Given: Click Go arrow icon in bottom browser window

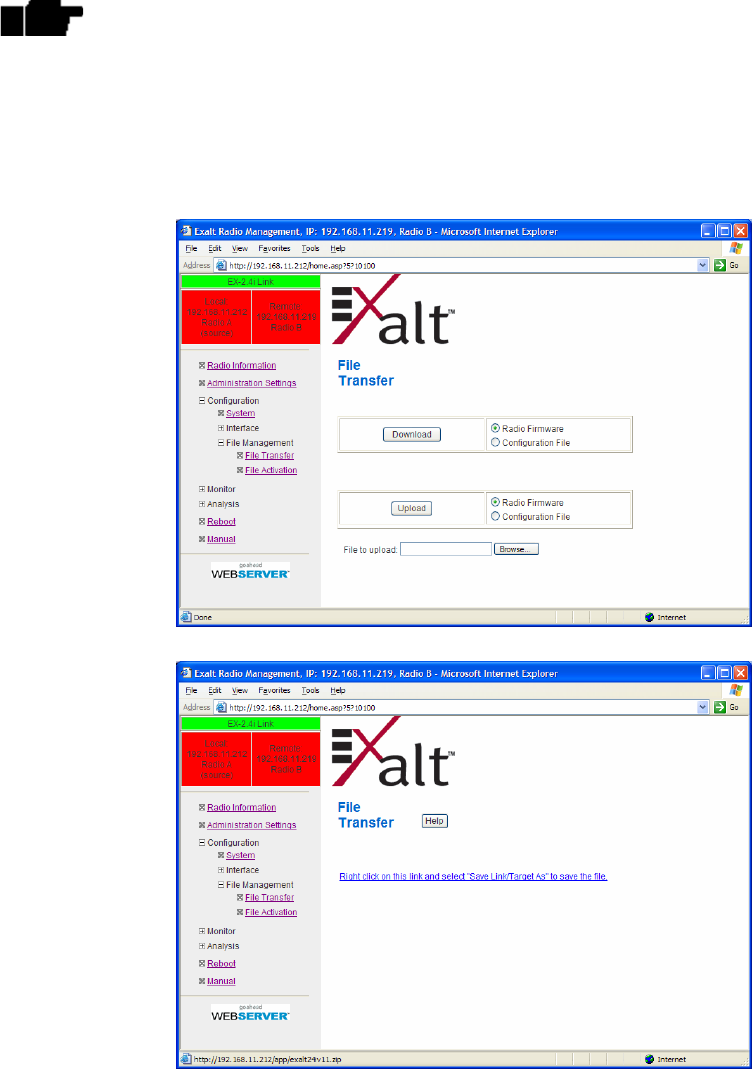Looking at the screenshot, I should coord(719,707).
